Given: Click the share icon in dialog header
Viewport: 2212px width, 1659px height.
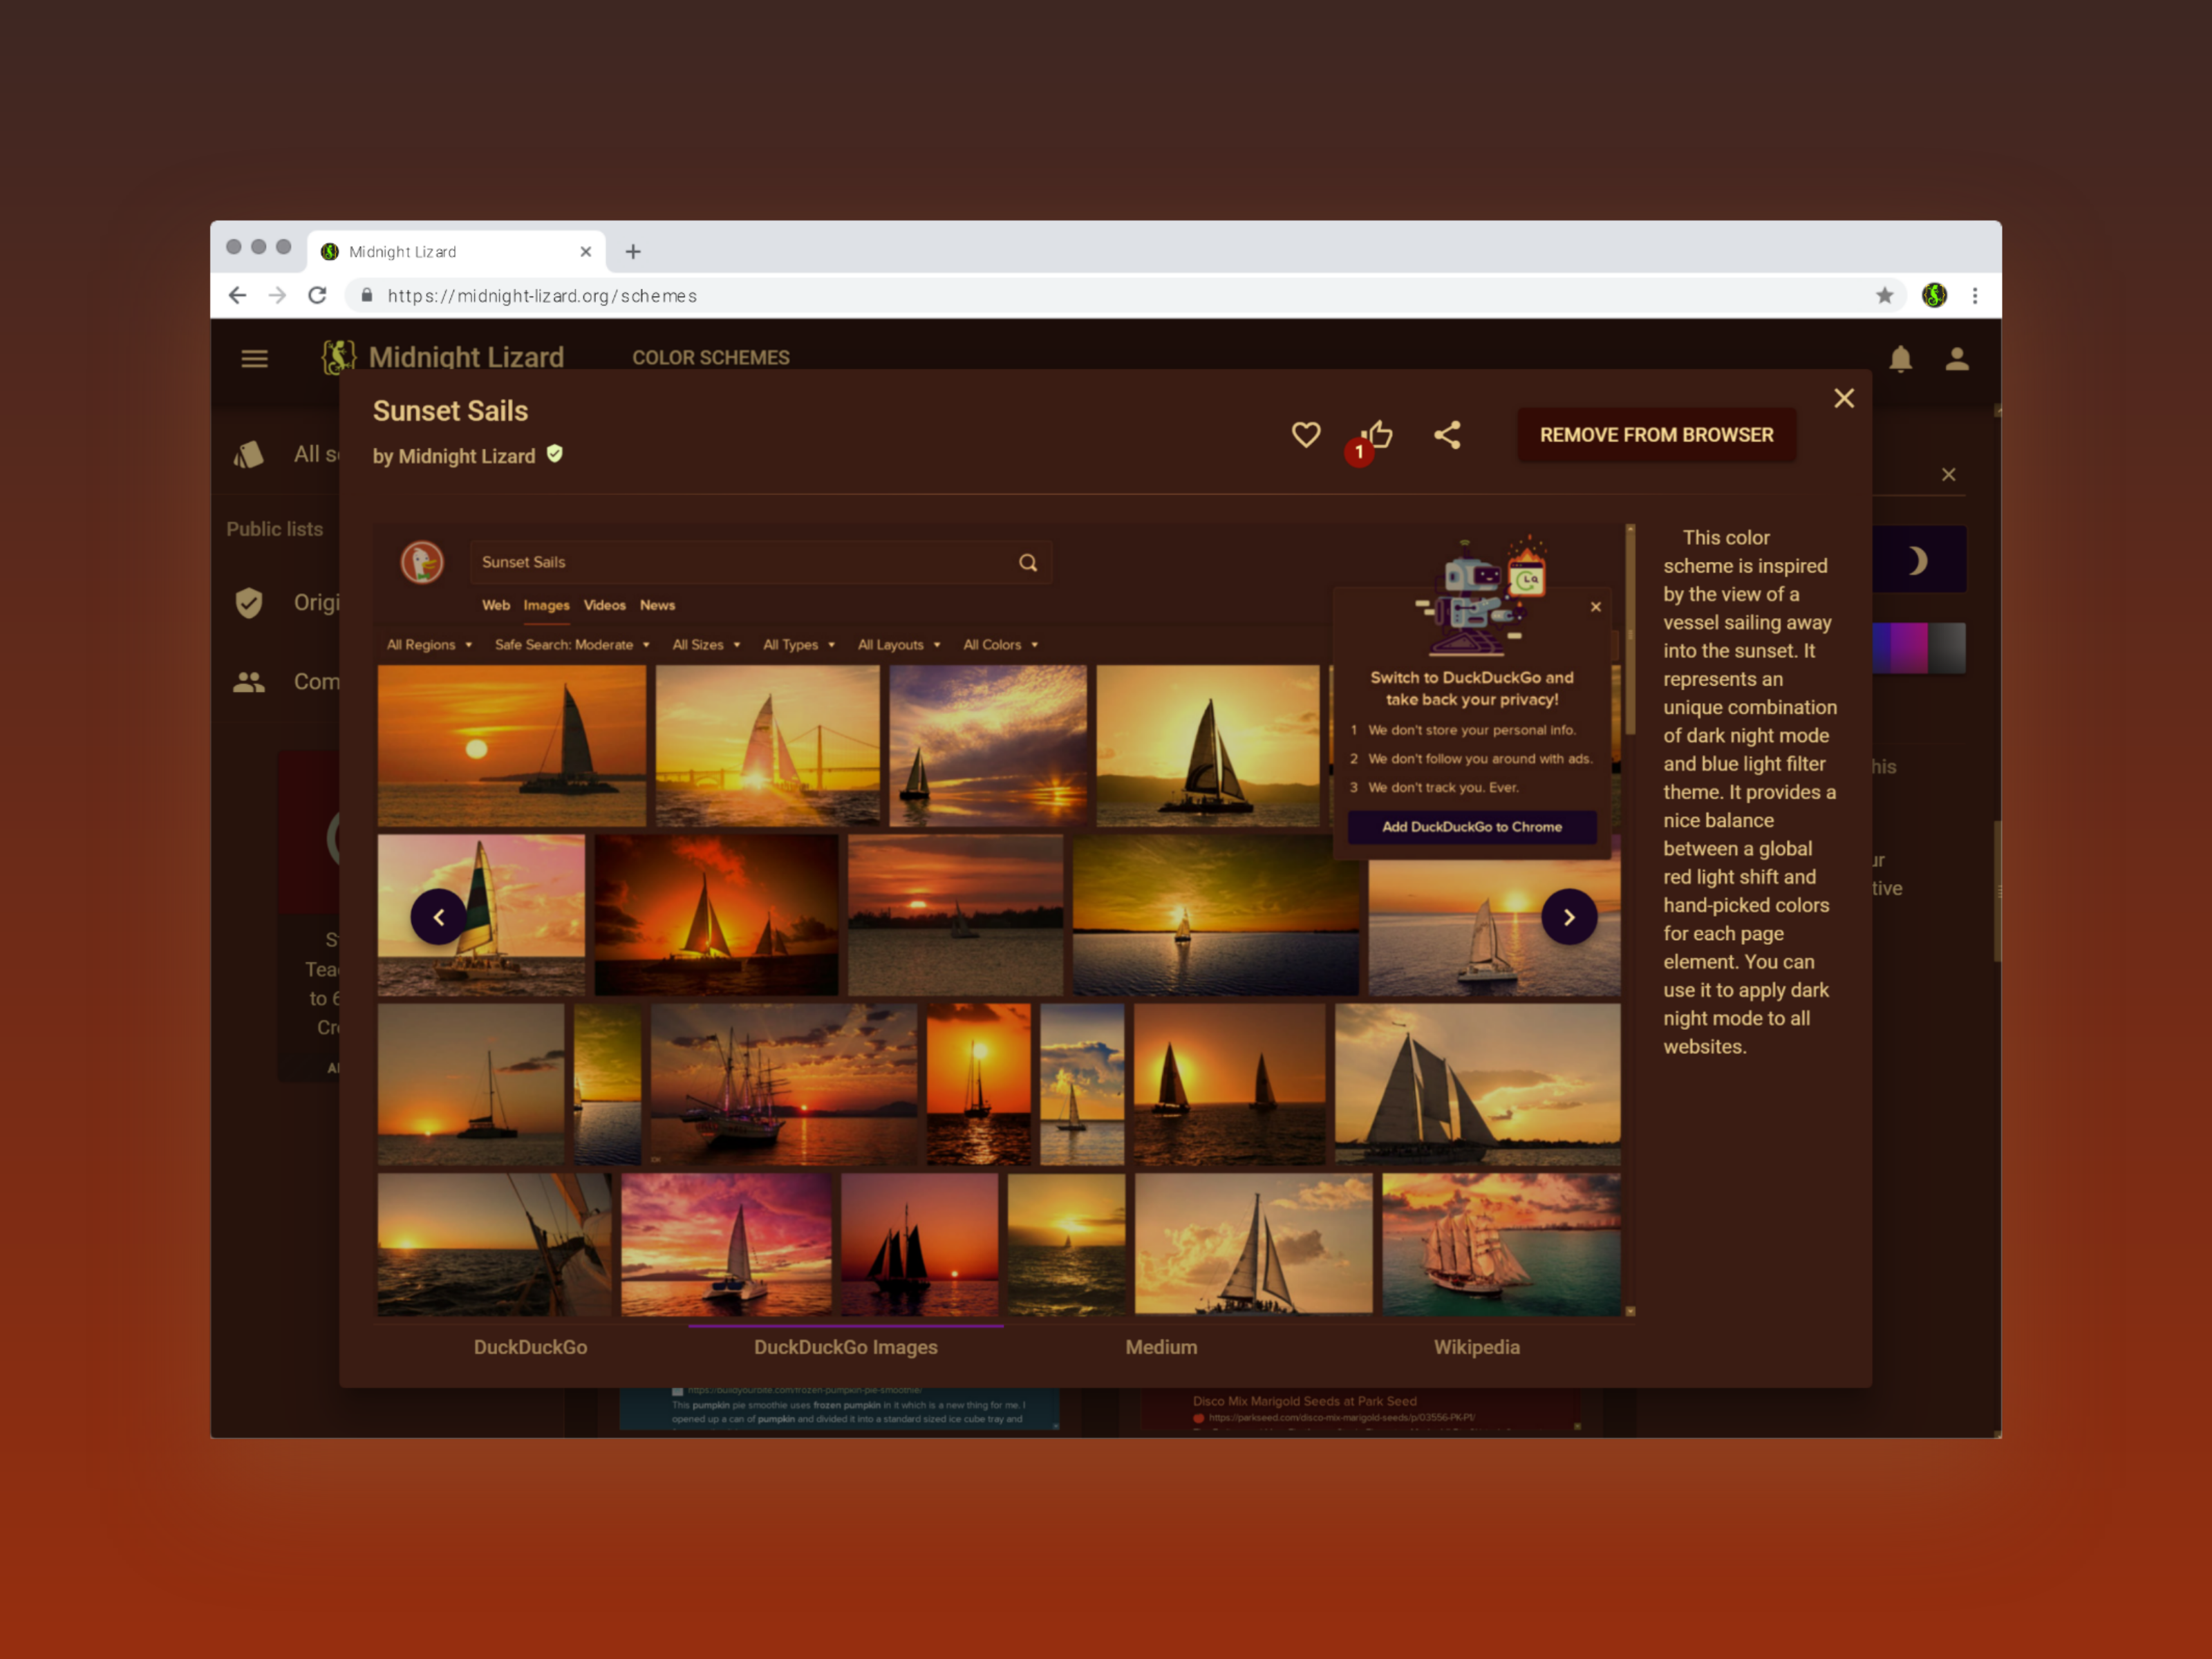Looking at the screenshot, I should coord(1447,435).
